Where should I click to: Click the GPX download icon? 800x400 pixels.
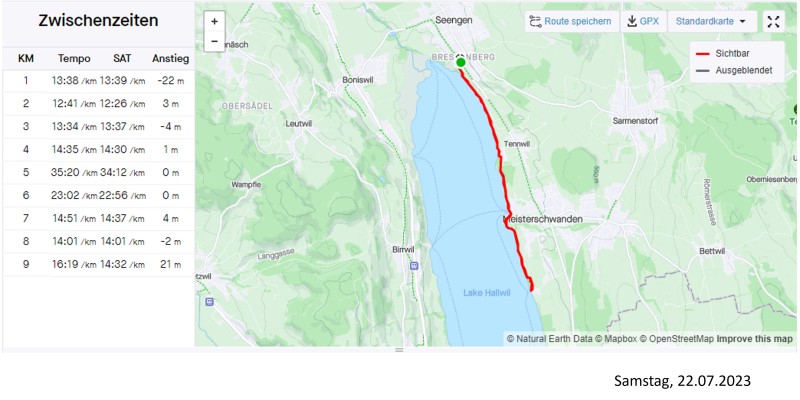coord(632,21)
